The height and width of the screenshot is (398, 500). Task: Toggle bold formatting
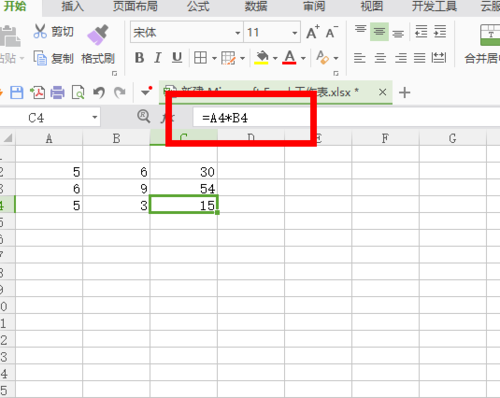139,58
